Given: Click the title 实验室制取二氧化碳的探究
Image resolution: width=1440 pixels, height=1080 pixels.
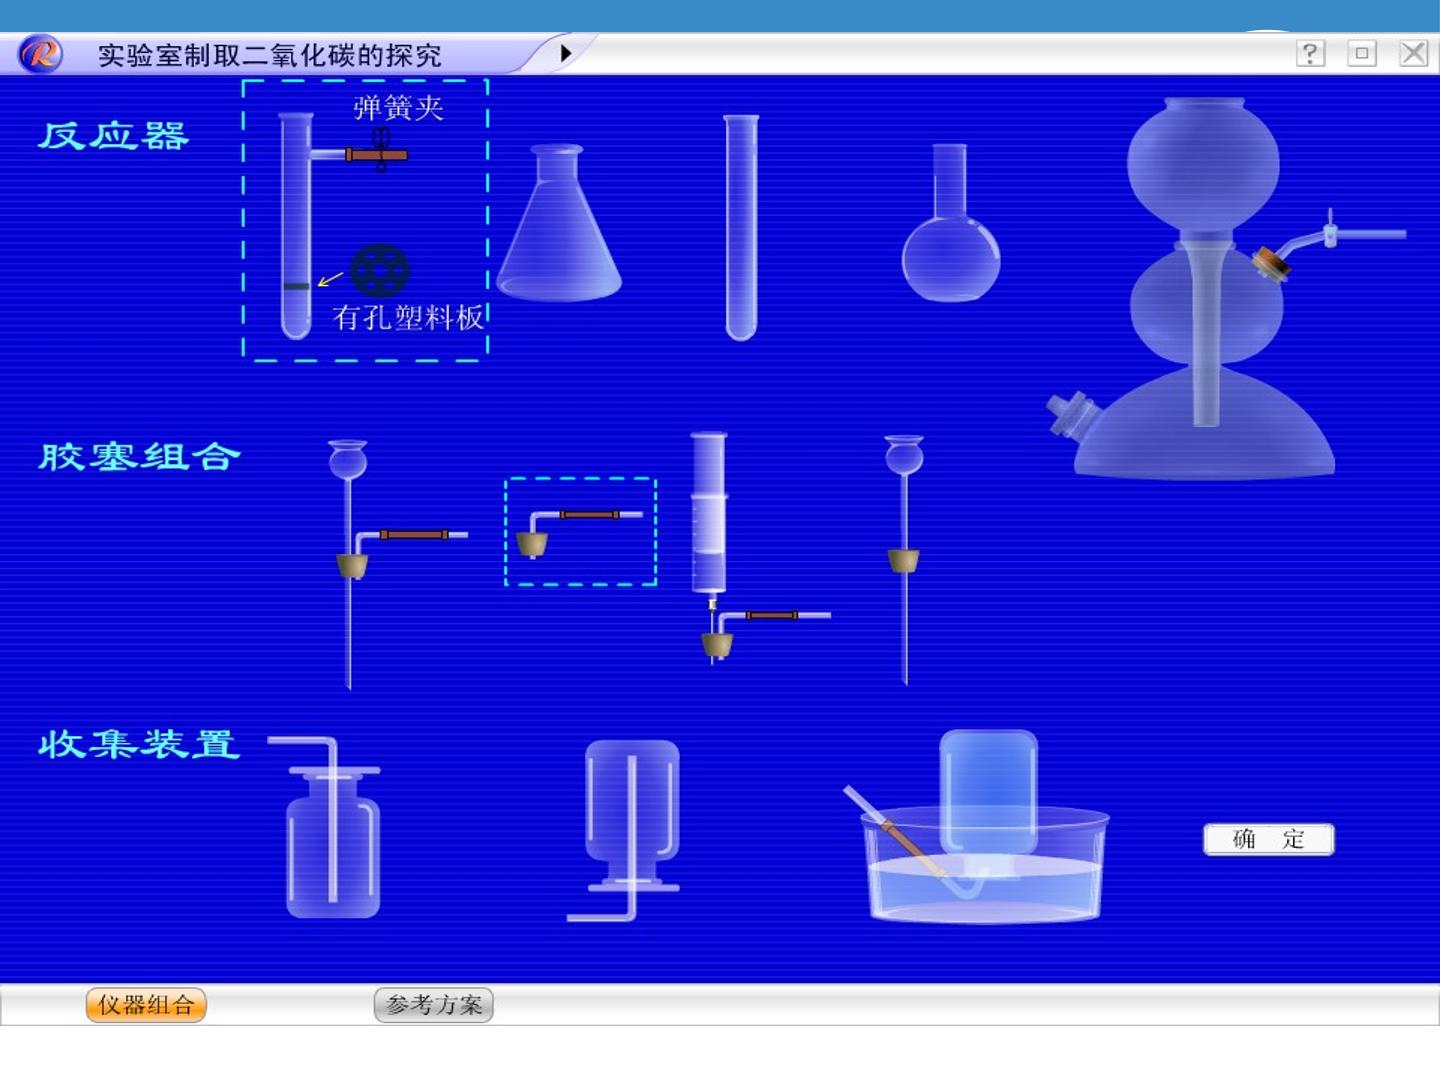Looking at the screenshot, I should pyautogui.click(x=270, y=55).
